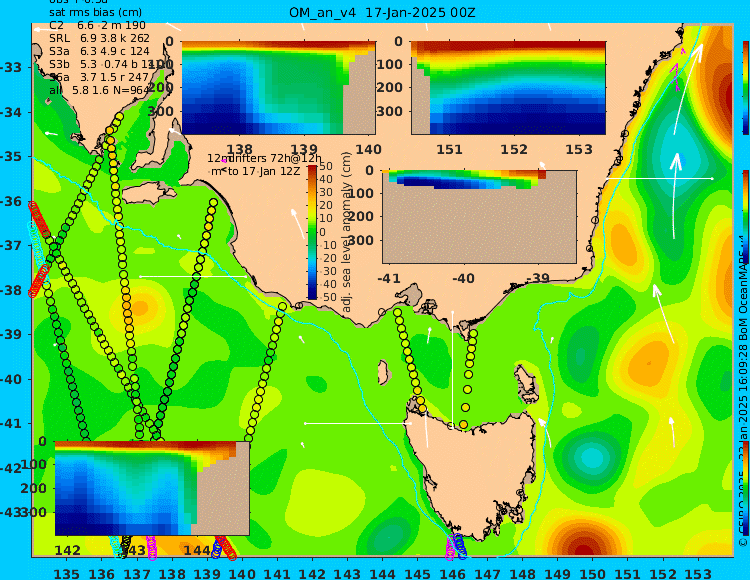Viewport: 750px width, 580px height.
Task: Click the 'all 5.8 1.6 N=964' summary row
Action: coord(99,90)
